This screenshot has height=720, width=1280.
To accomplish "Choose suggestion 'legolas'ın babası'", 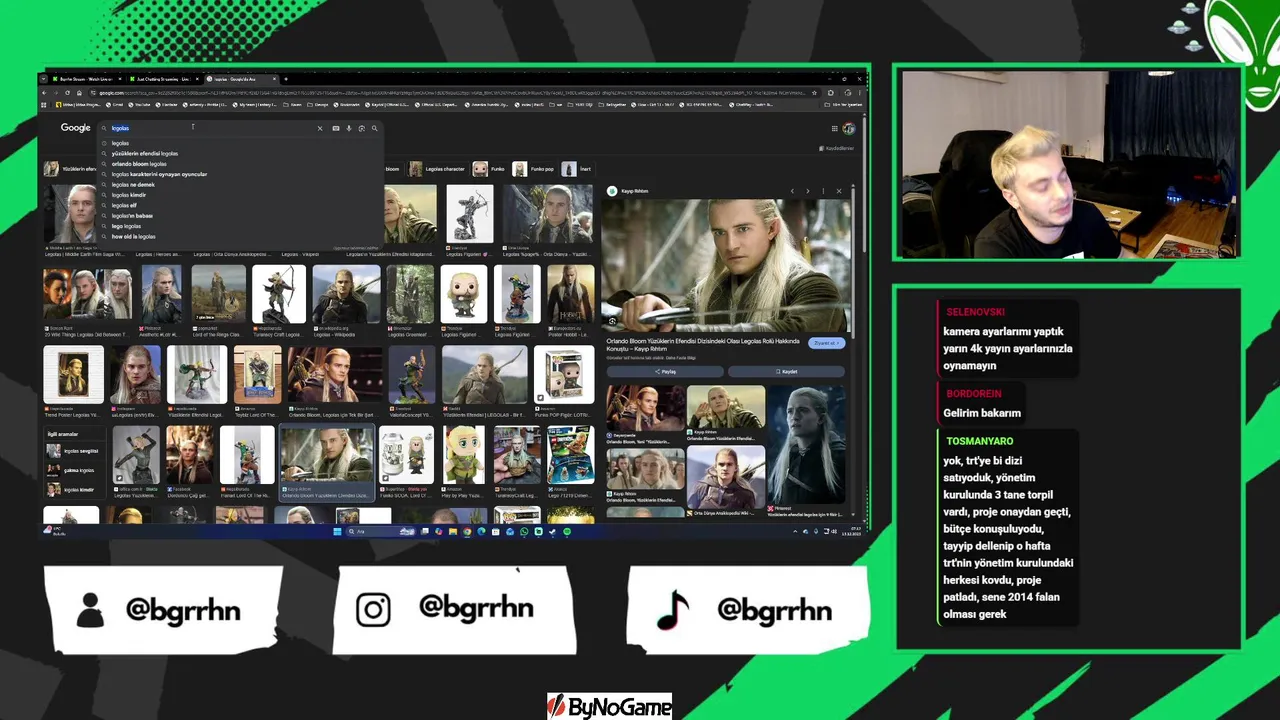I will coord(132,216).
